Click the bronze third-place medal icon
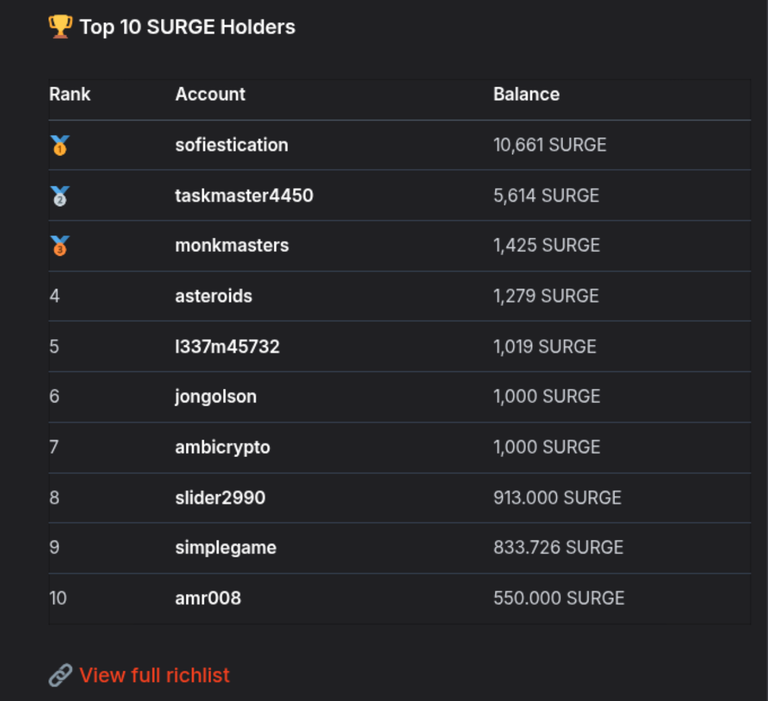This screenshot has height=701, width=768. click(60, 246)
